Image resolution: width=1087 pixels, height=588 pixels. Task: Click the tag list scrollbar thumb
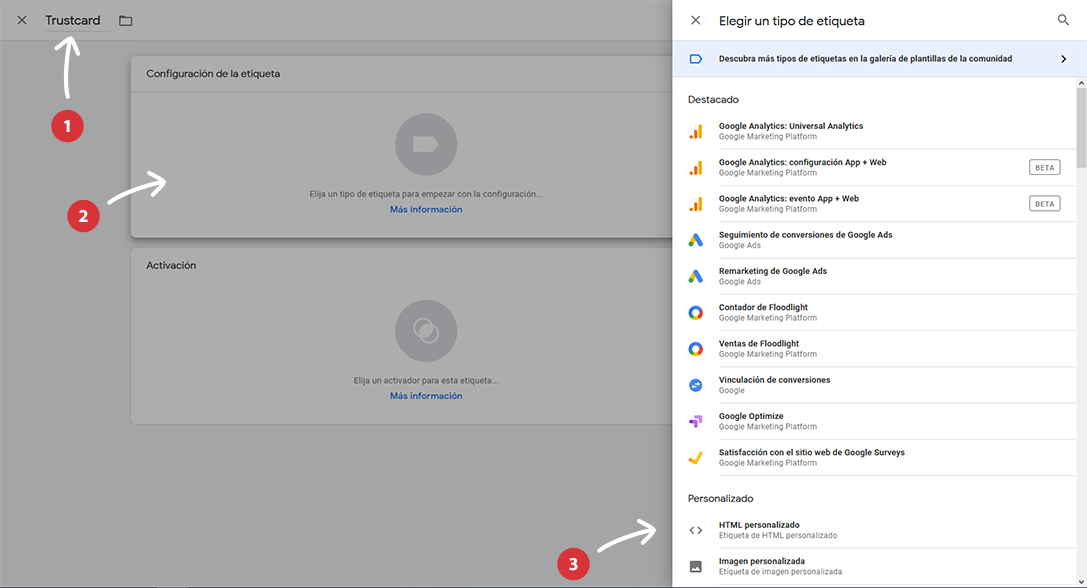point(1081,128)
